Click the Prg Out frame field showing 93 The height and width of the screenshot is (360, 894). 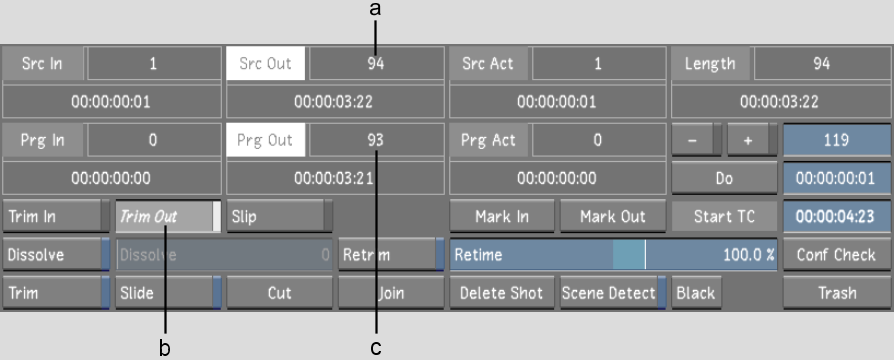point(376,140)
